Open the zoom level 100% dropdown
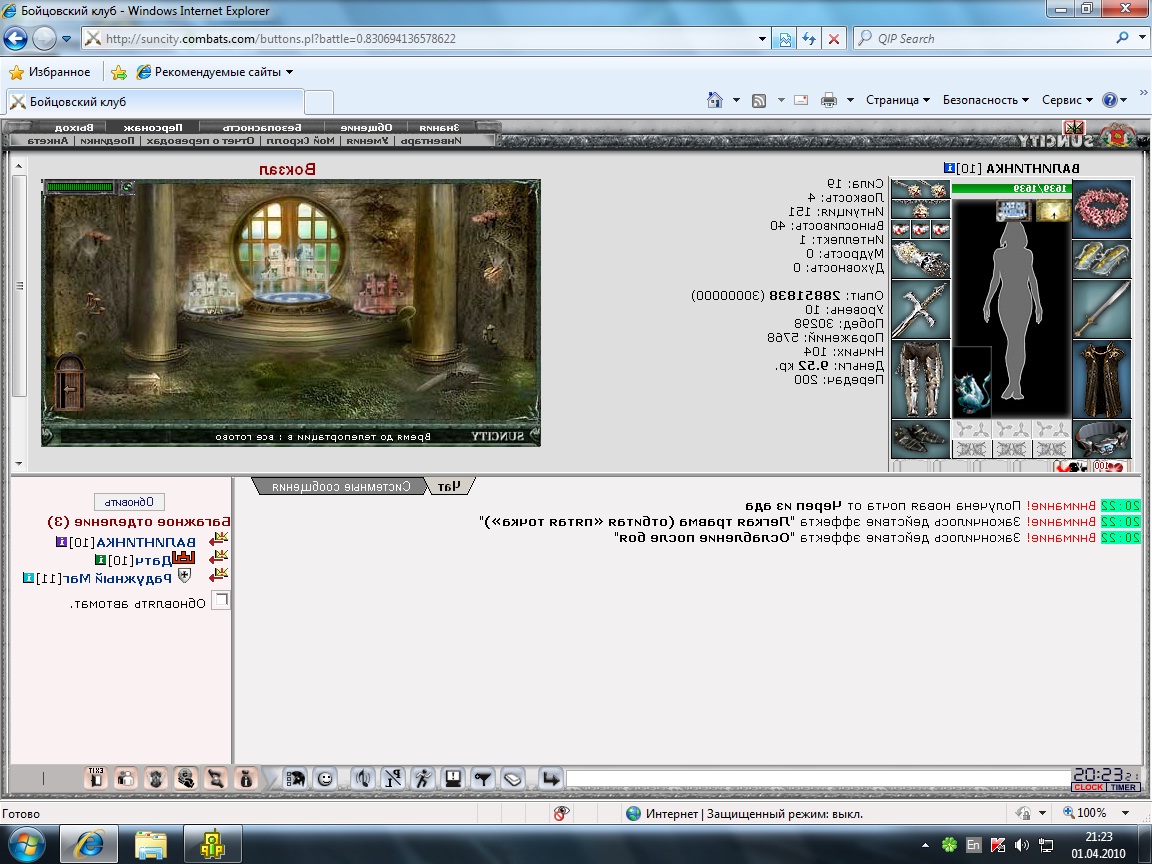The width and height of the screenshot is (1152, 864). [1125, 813]
